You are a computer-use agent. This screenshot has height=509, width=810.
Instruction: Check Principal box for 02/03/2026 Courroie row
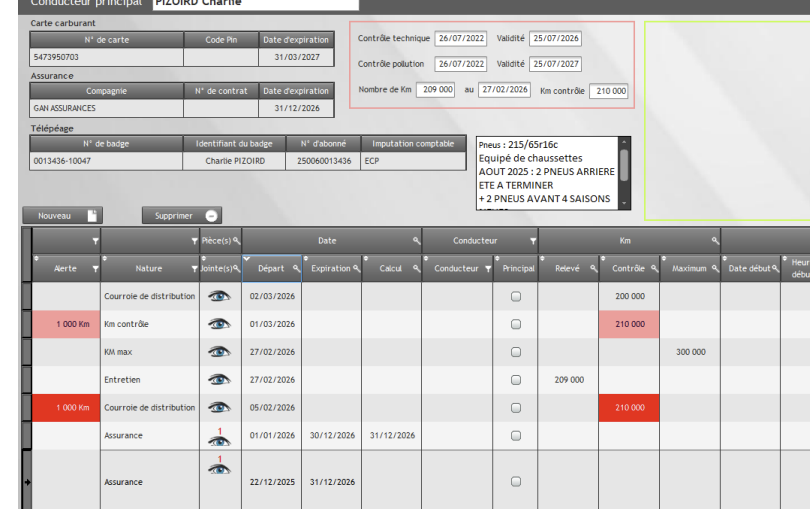pyautogui.click(x=516, y=296)
